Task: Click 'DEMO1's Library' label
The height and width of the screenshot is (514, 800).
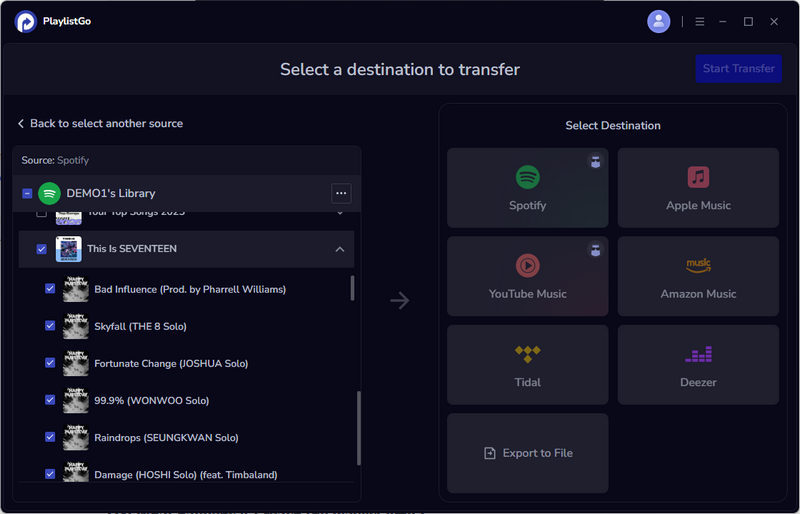Action: tap(111, 193)
